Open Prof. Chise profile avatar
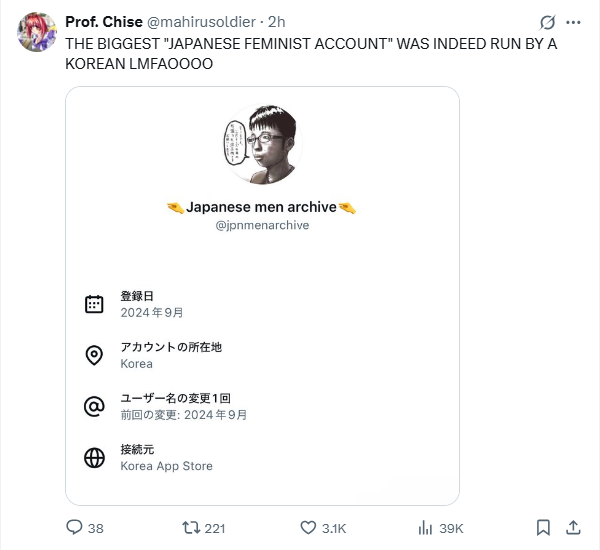The height and width of the screenshot is (550, 600). [x=36, y=32]
